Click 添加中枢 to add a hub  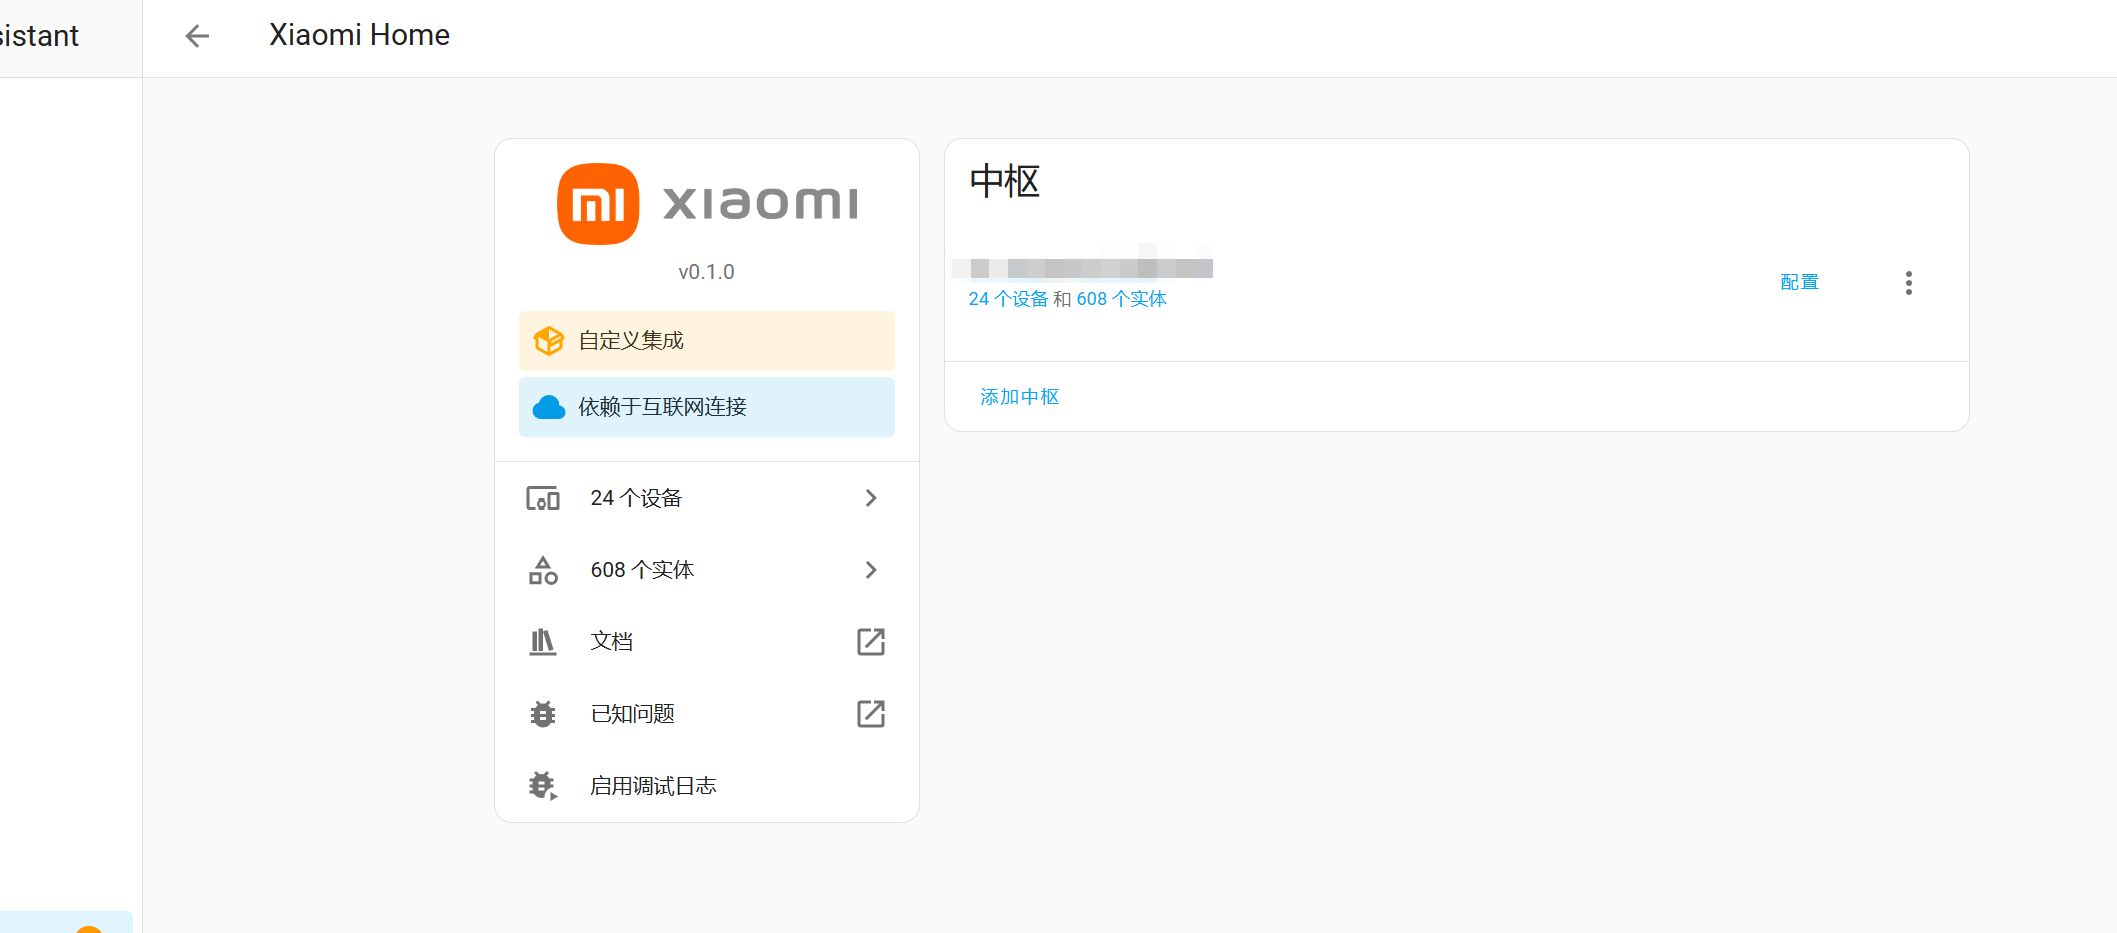pyautogui.click(x=1019, y=397)
